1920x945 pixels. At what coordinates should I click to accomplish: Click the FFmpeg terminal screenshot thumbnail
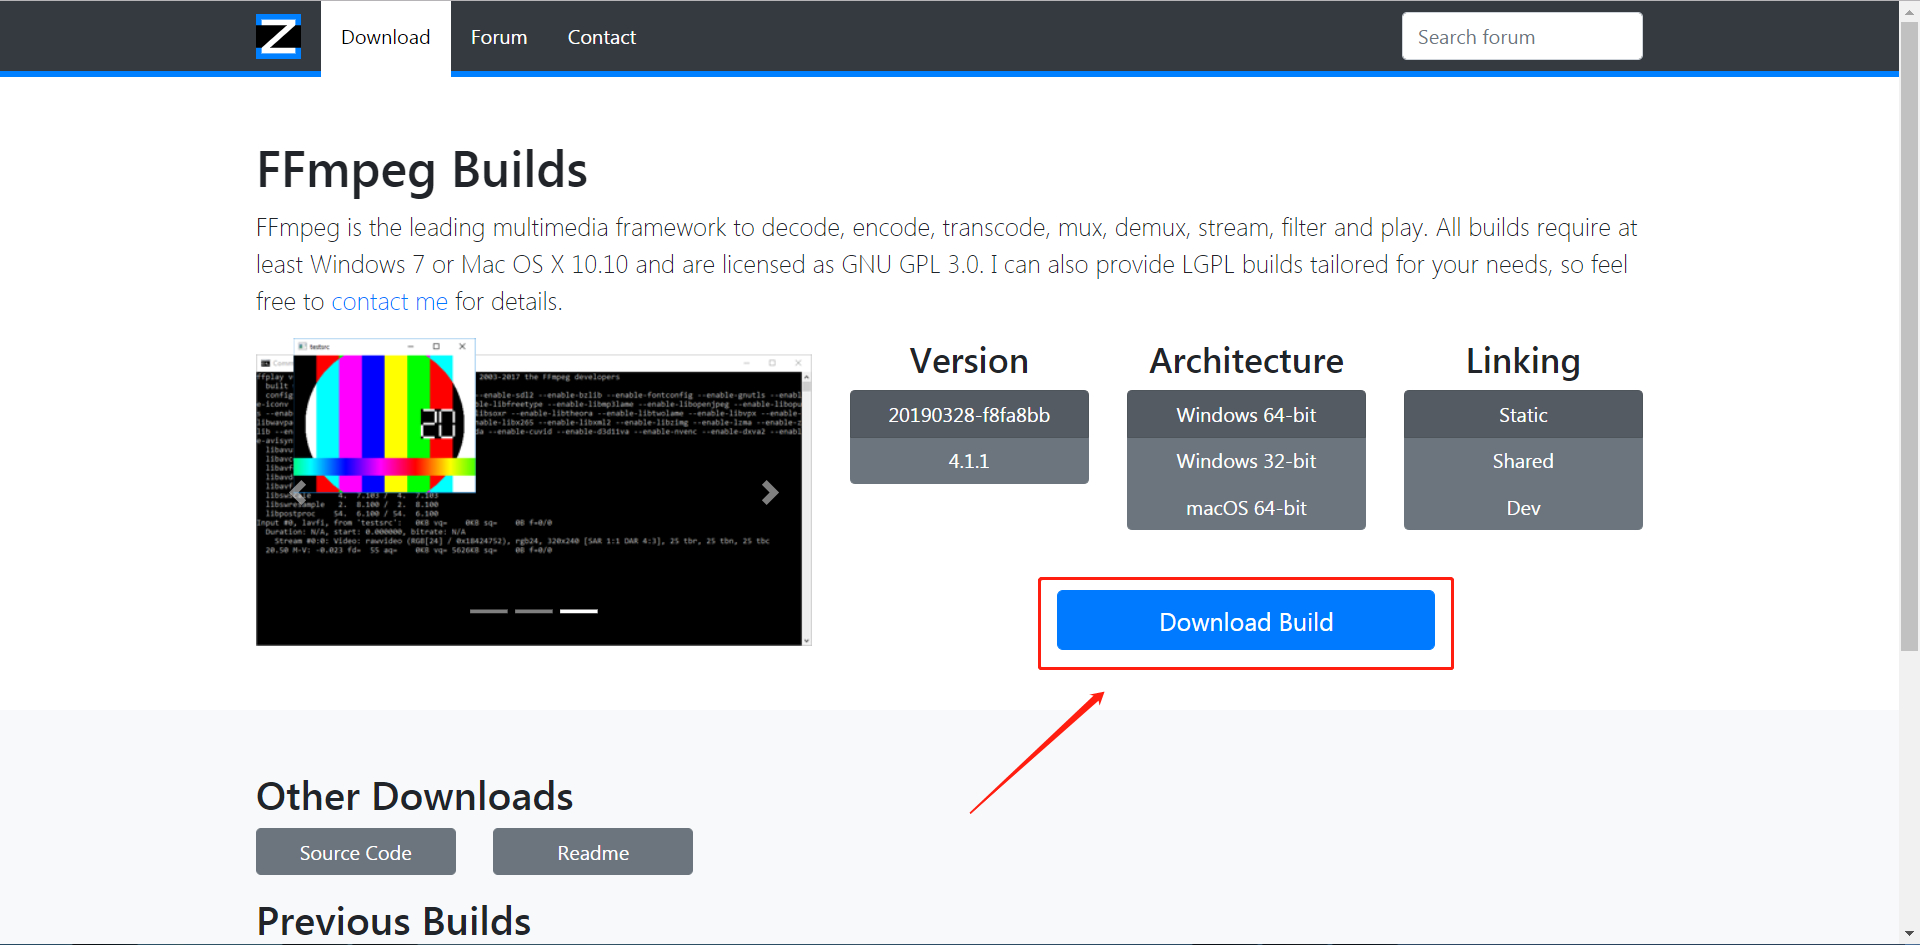534,492
